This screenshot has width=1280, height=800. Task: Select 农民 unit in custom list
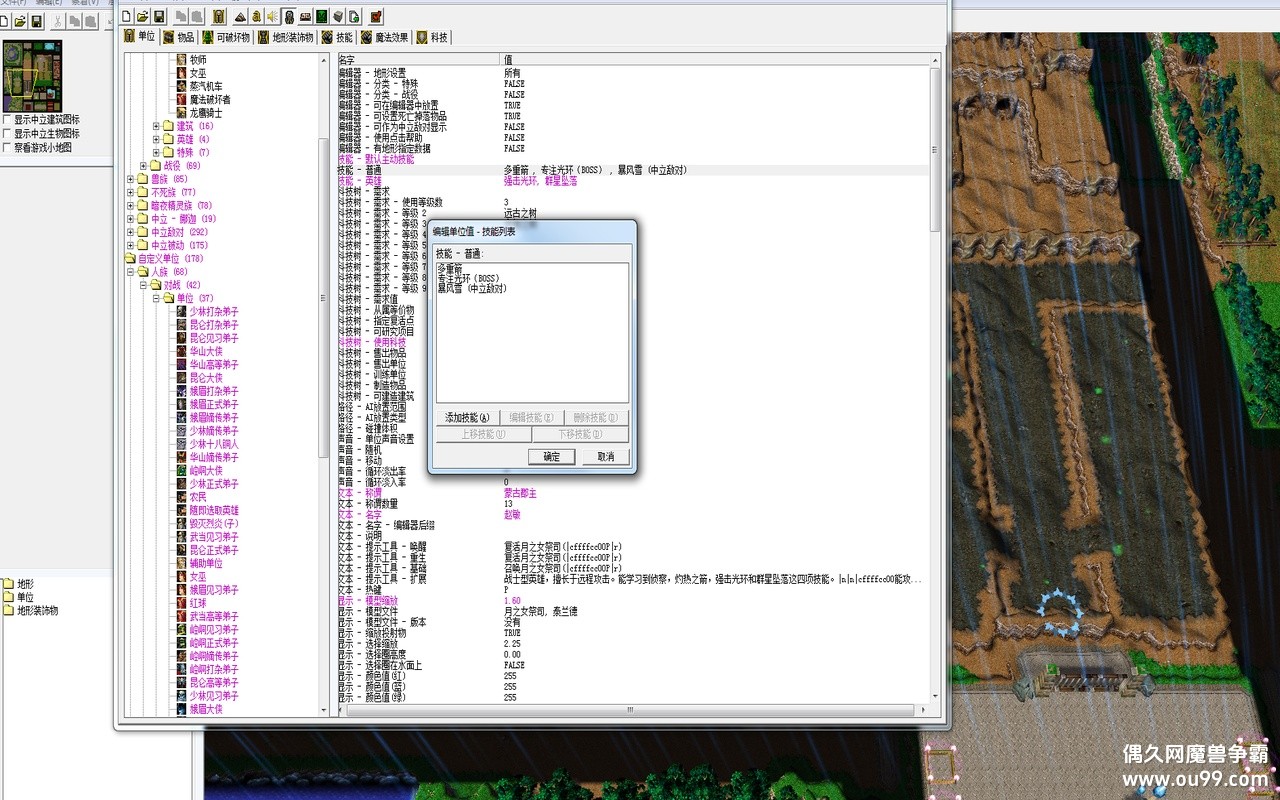[x=198, y=496]
